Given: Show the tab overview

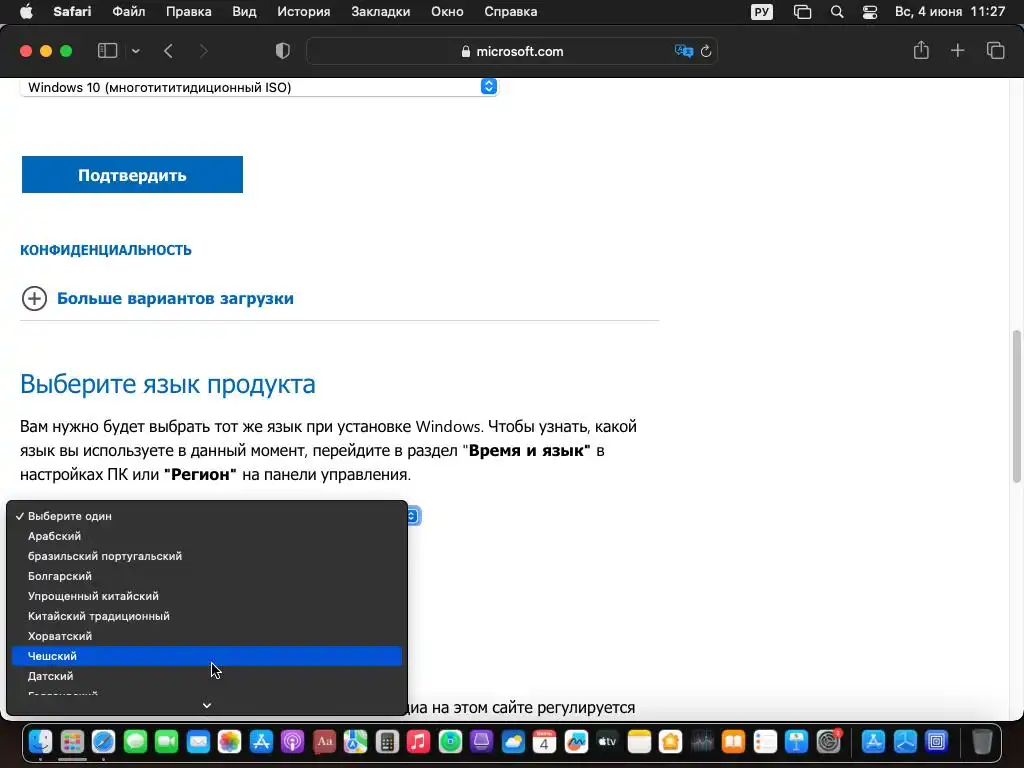Looking at the screenshot, I should tap(995, 50).
